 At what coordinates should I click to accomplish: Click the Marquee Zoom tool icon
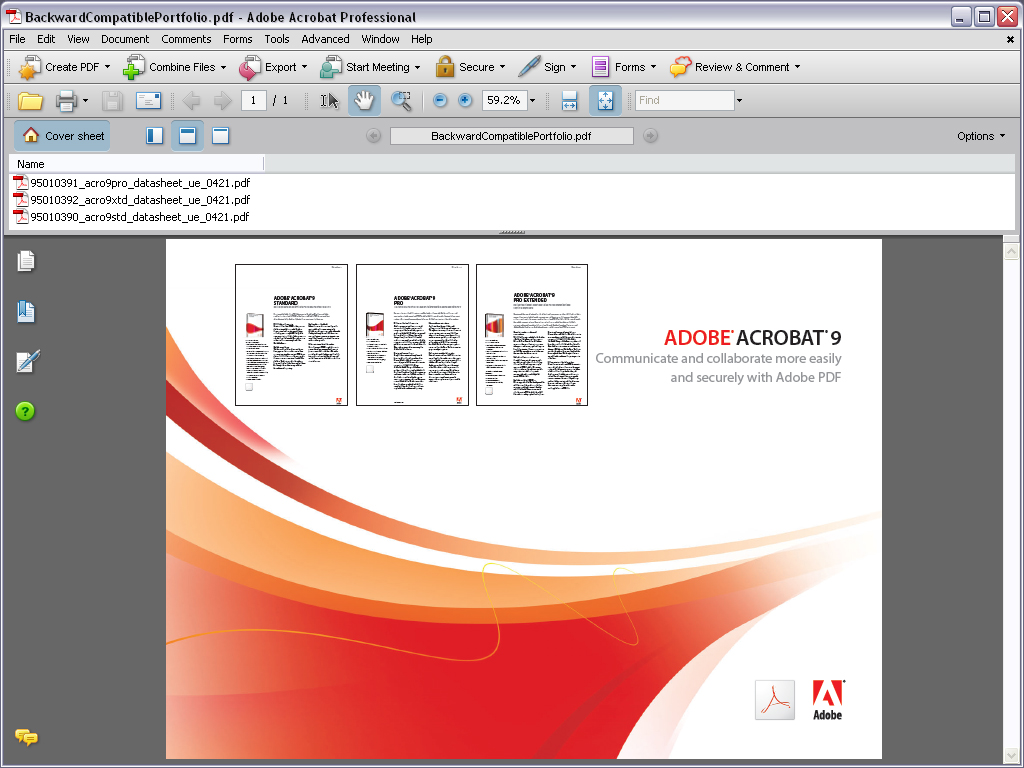tap(401, 100)
